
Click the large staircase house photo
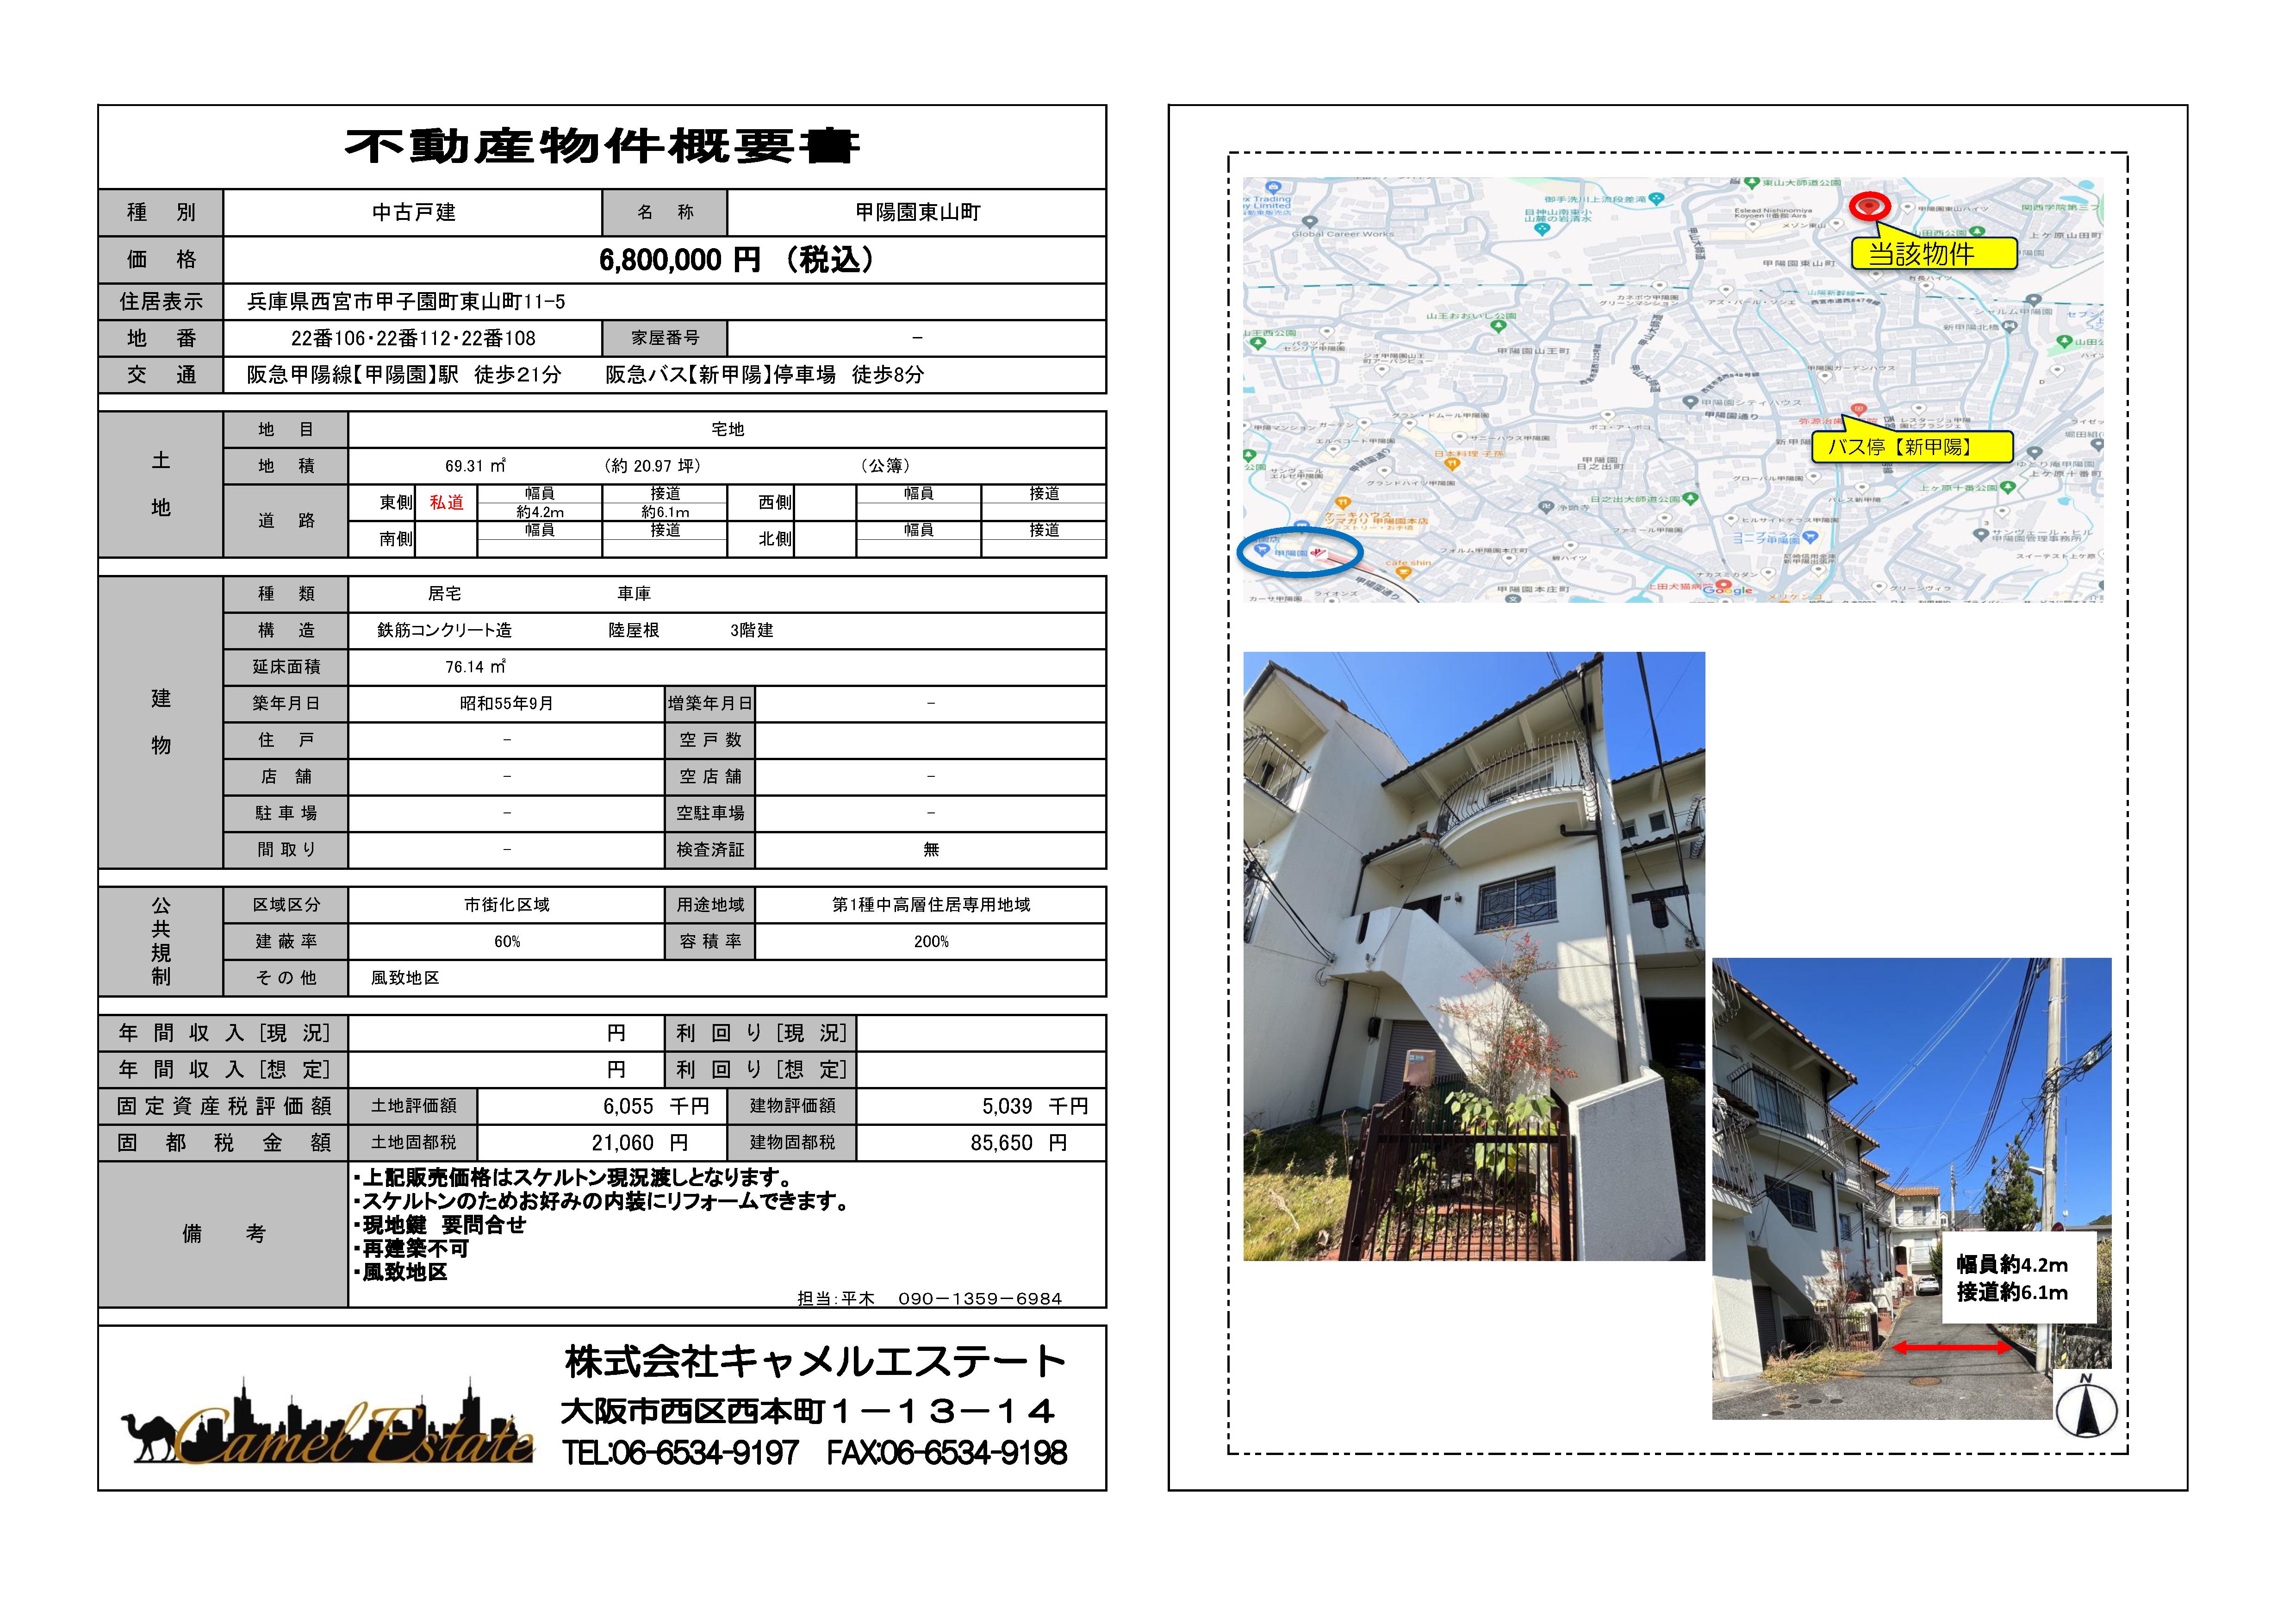(x=1473, y=956)
